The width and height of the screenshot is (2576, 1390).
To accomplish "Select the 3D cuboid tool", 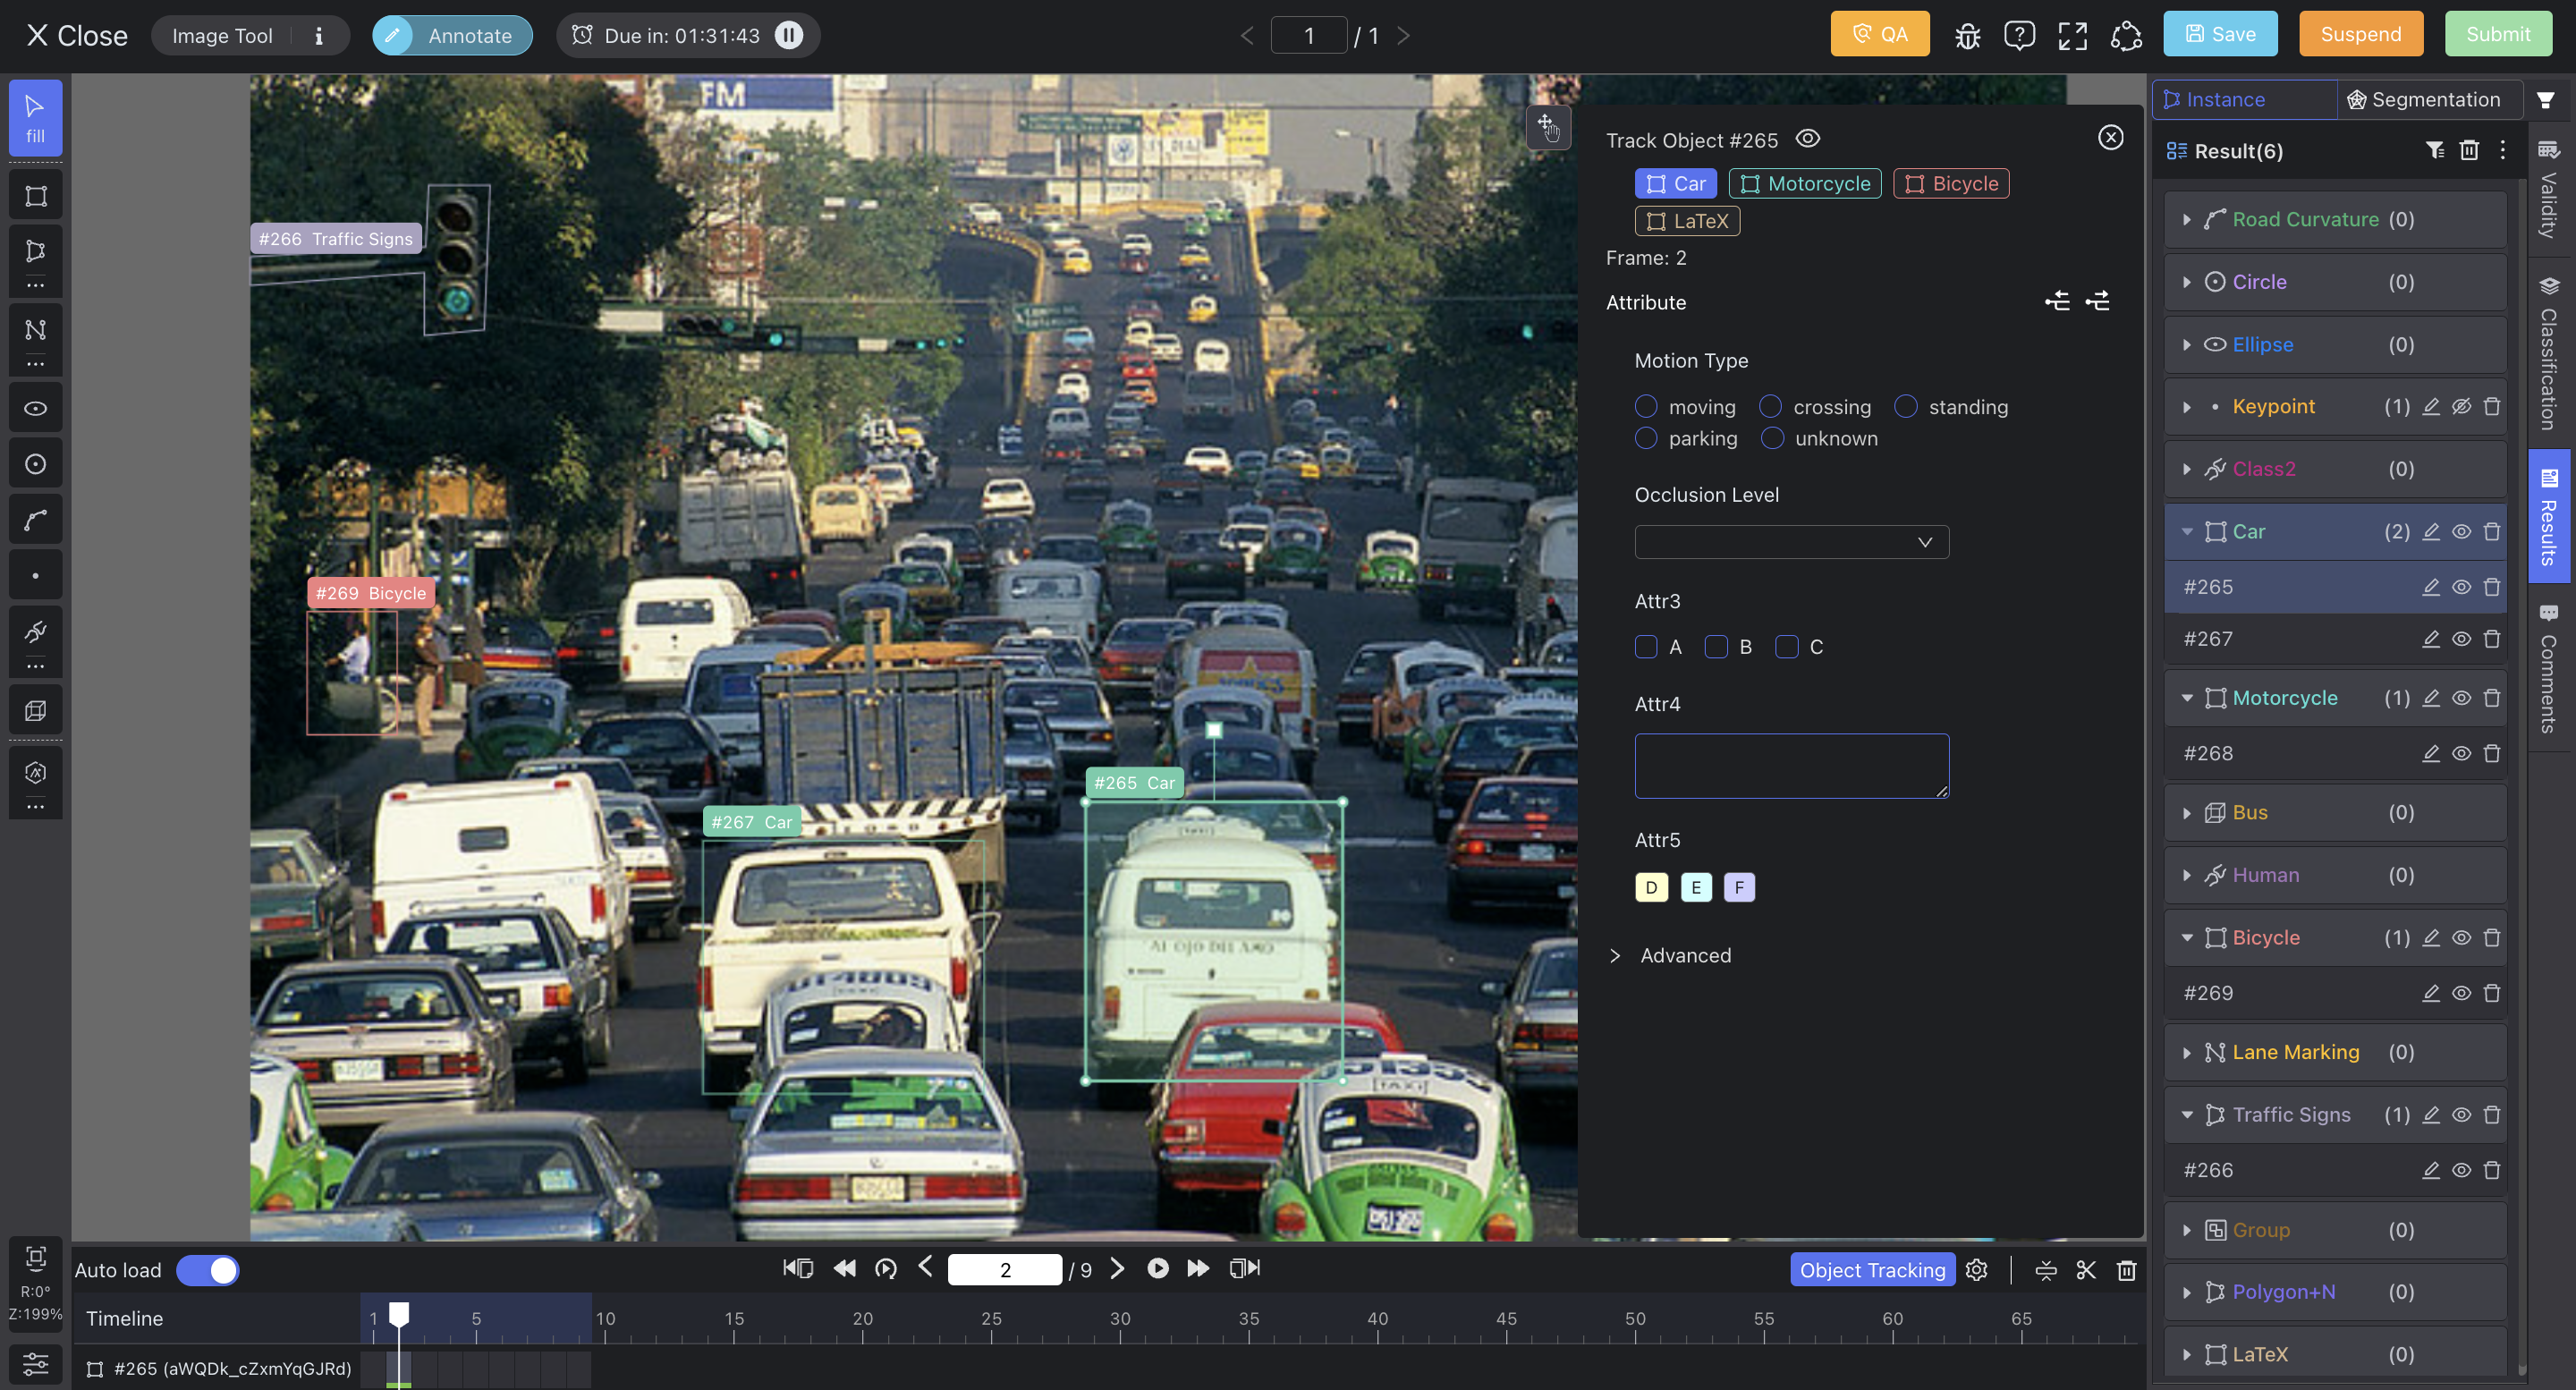I will tap(35, 710).
